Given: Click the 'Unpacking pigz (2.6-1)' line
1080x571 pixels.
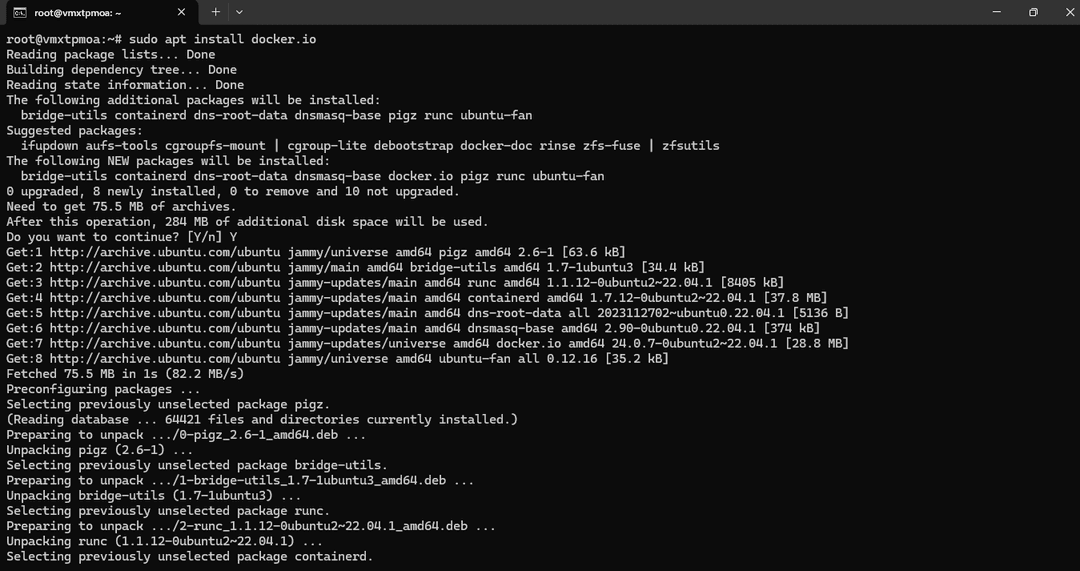Looking at the screenshot, I should click(100, 450).
